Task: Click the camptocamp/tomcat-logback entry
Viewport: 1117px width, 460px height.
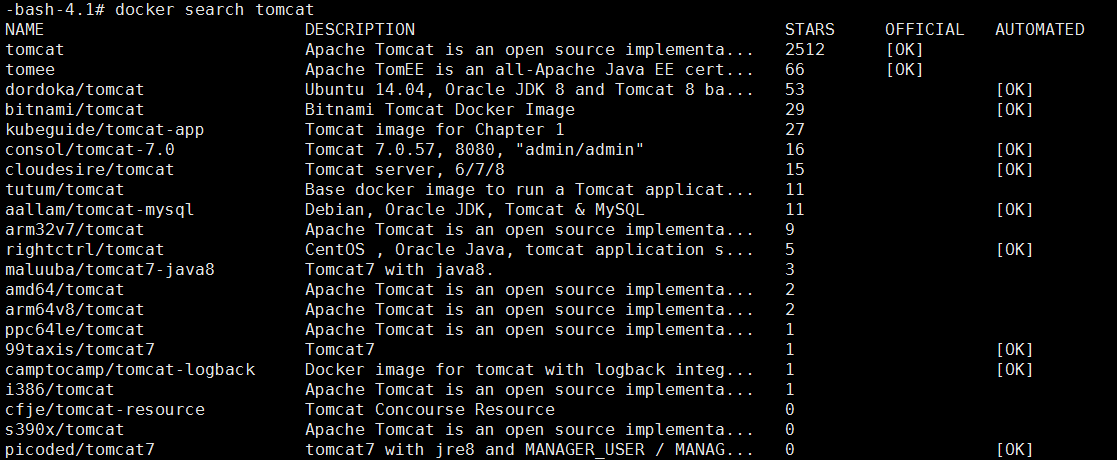Action: click(x=130, y=370)
